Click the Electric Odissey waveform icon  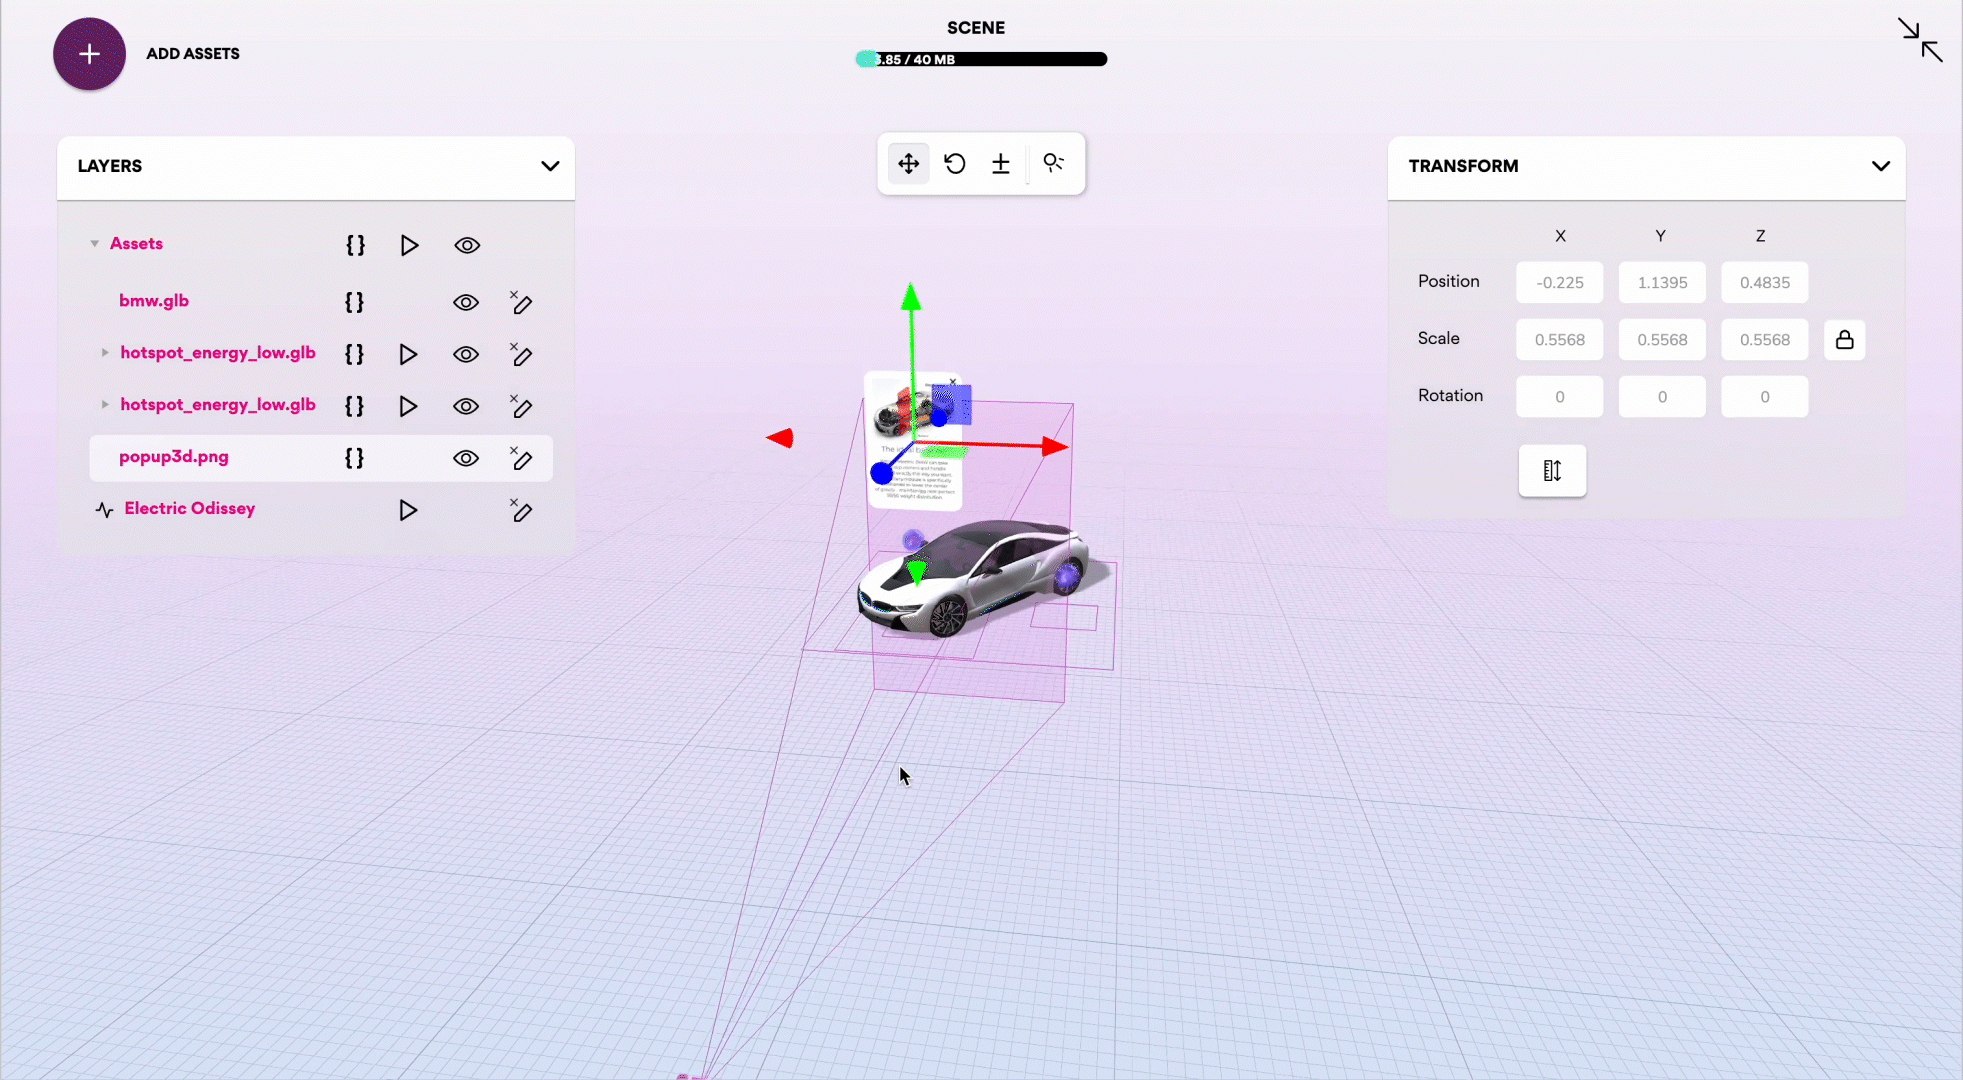pyautogui.click(x=104, y=511)
